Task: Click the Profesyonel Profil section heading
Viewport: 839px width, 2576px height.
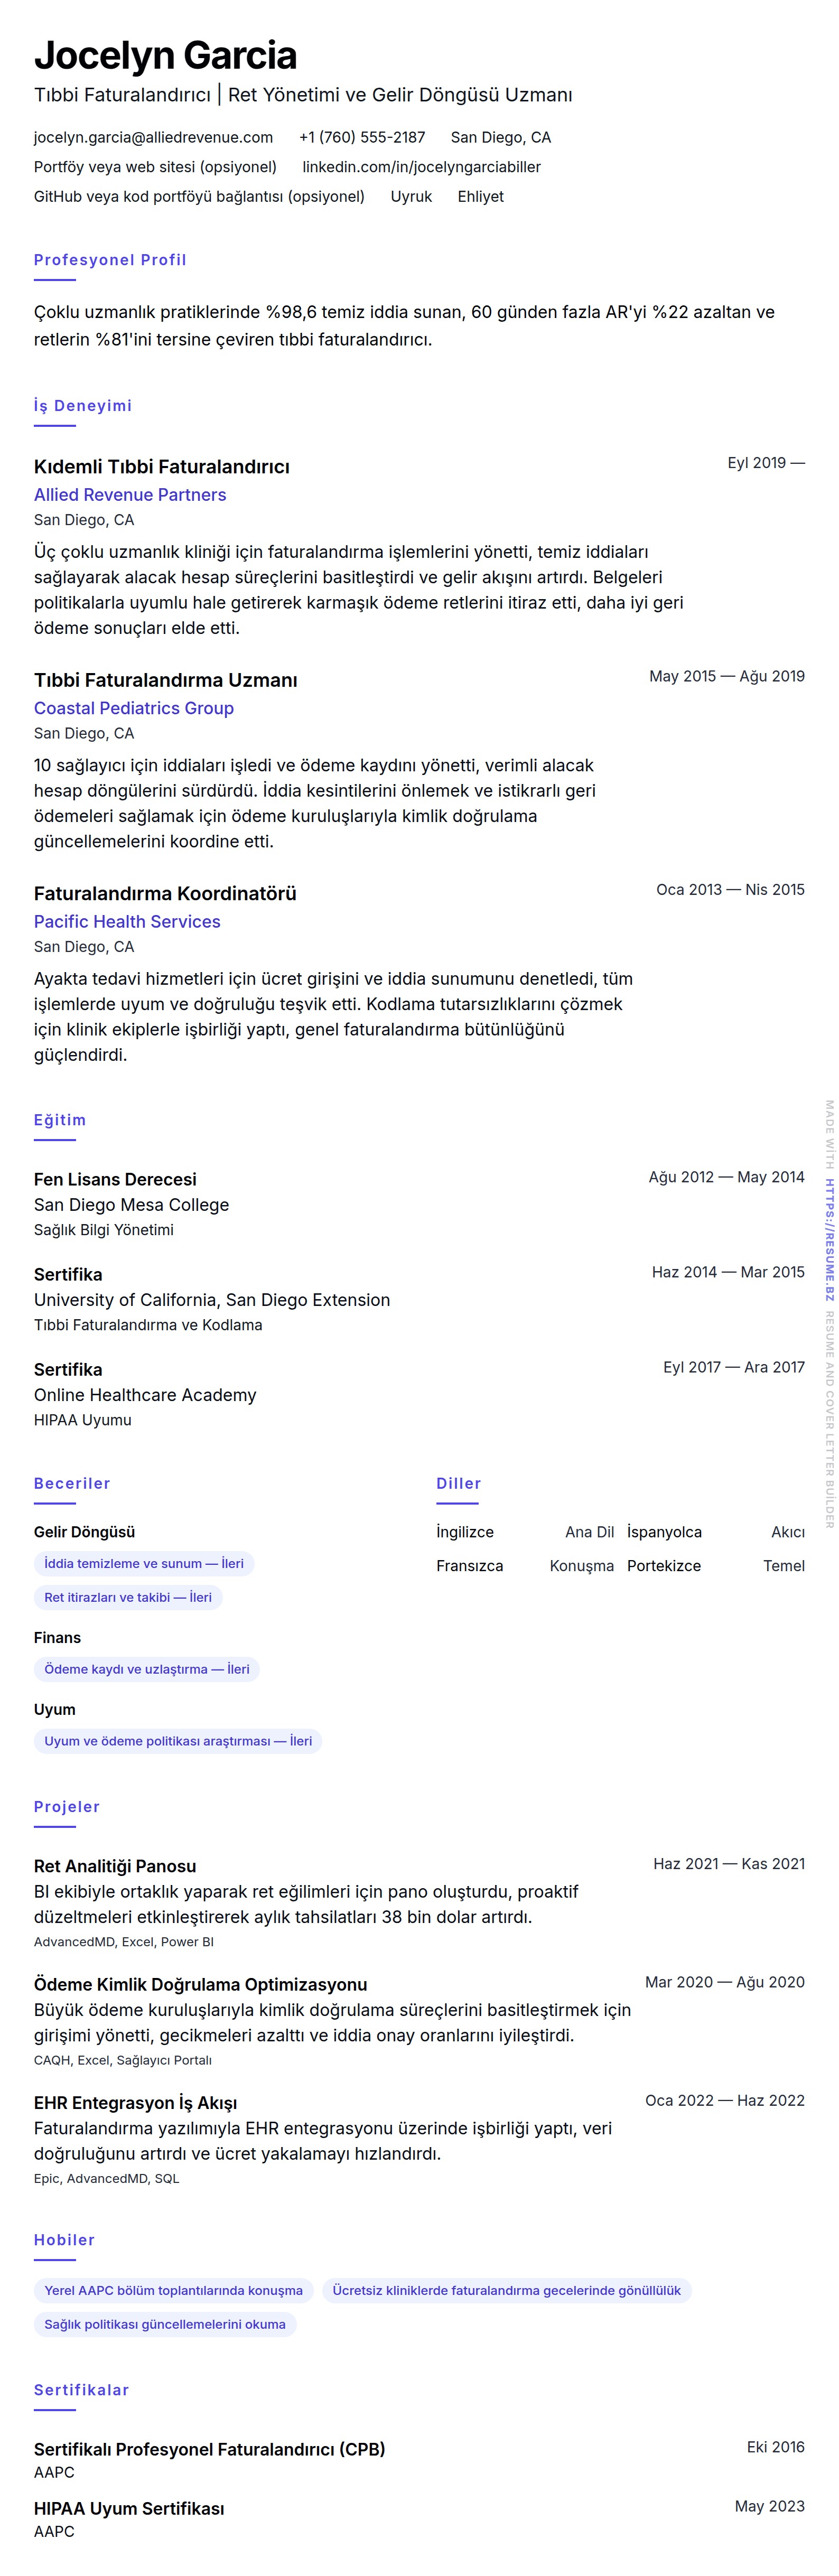Action: pyautogui.click(x=110, y=260)
